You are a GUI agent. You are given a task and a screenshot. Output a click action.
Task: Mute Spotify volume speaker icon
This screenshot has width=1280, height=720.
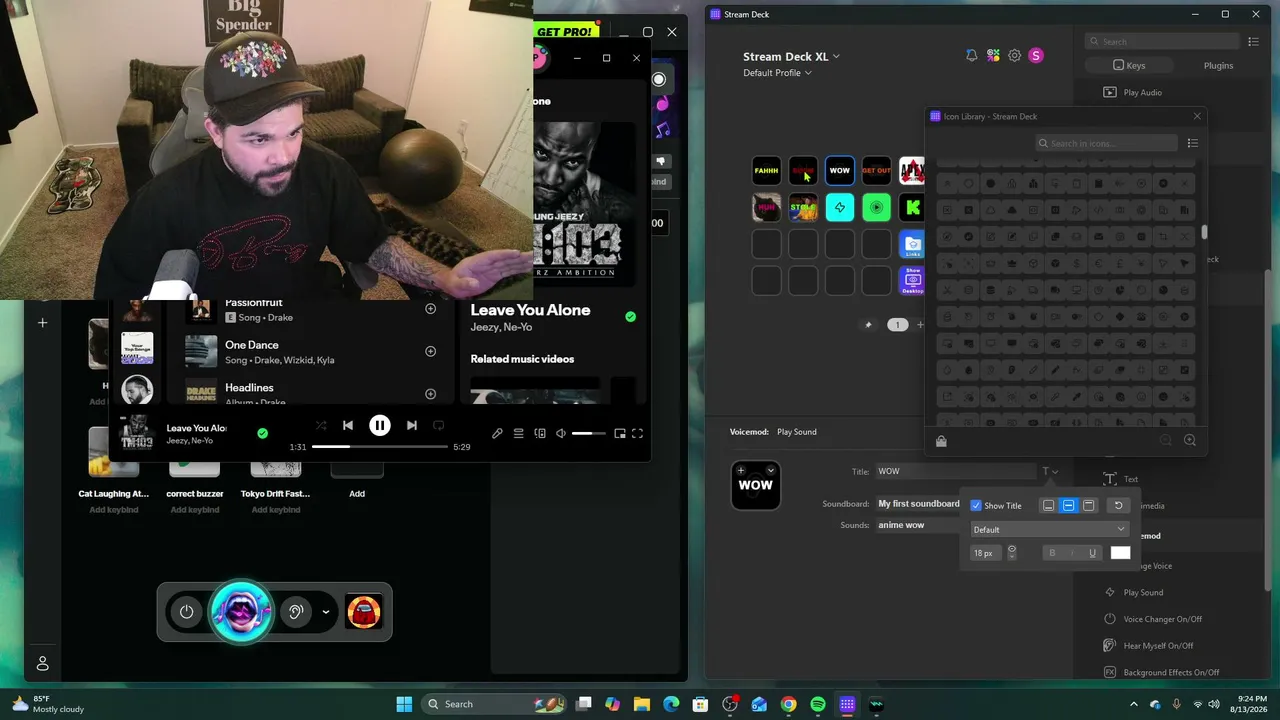561,433
